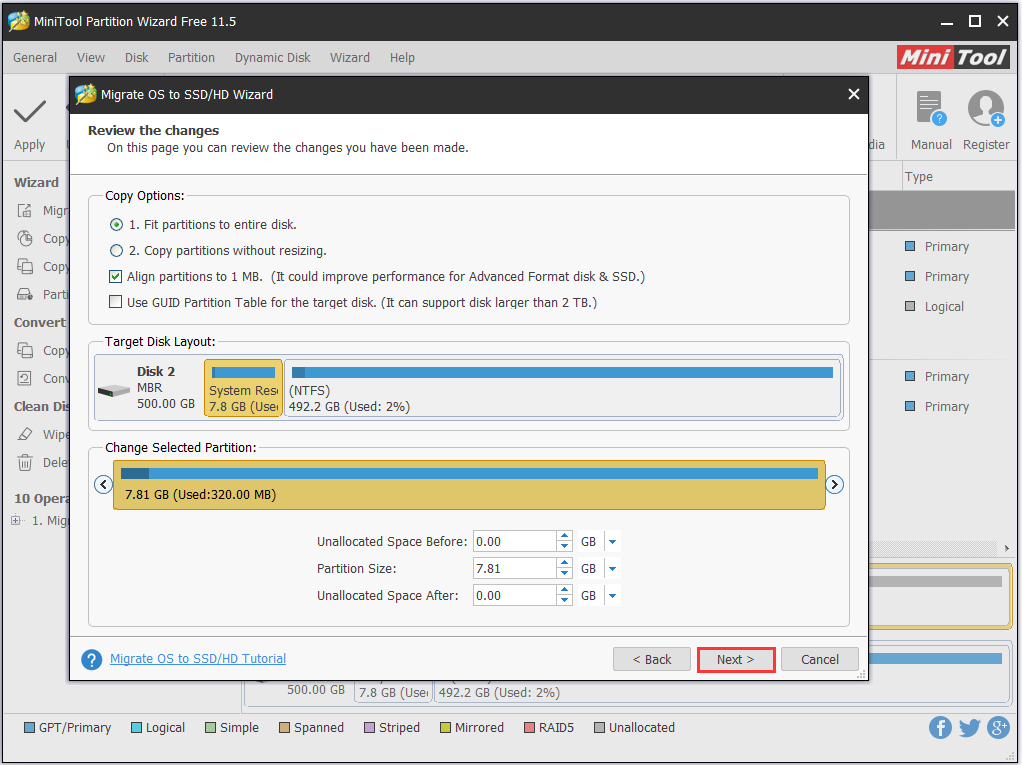
Task: Click the Mirrored legend color swatch
Action: [445, 727]
